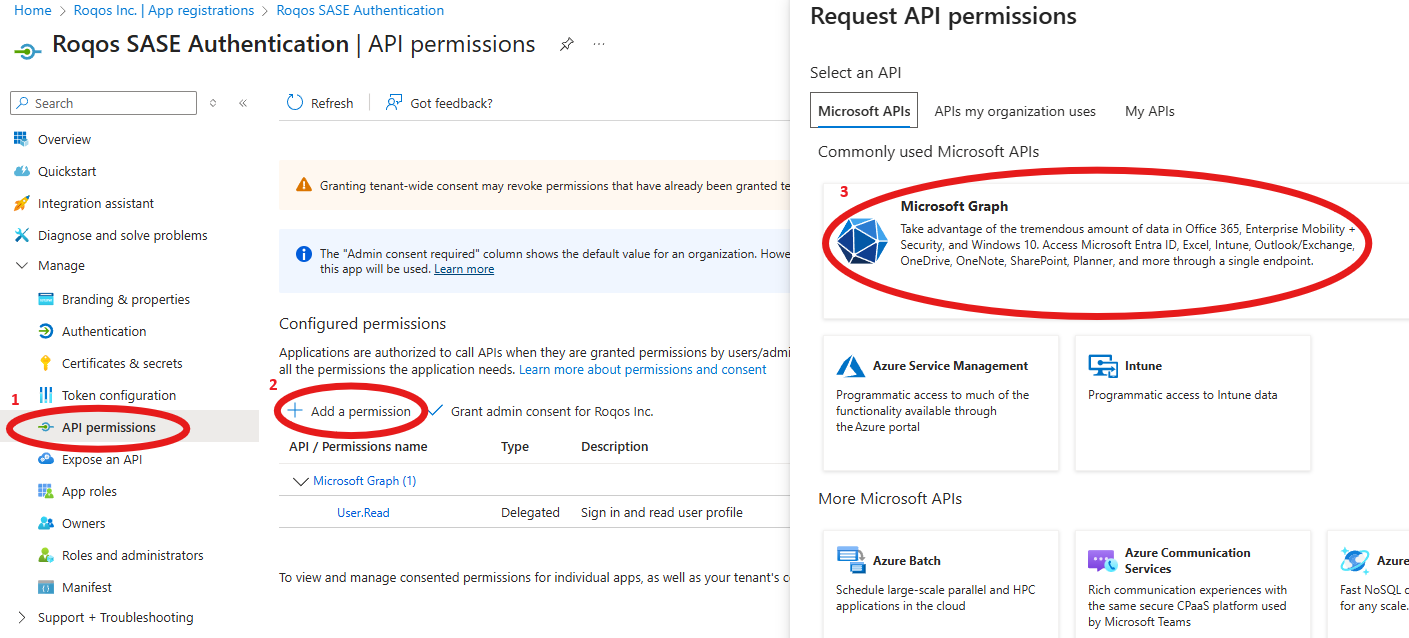1409x638 pixels.
Task: Click the Expose an API cloud icon
Action: [45, 459]
